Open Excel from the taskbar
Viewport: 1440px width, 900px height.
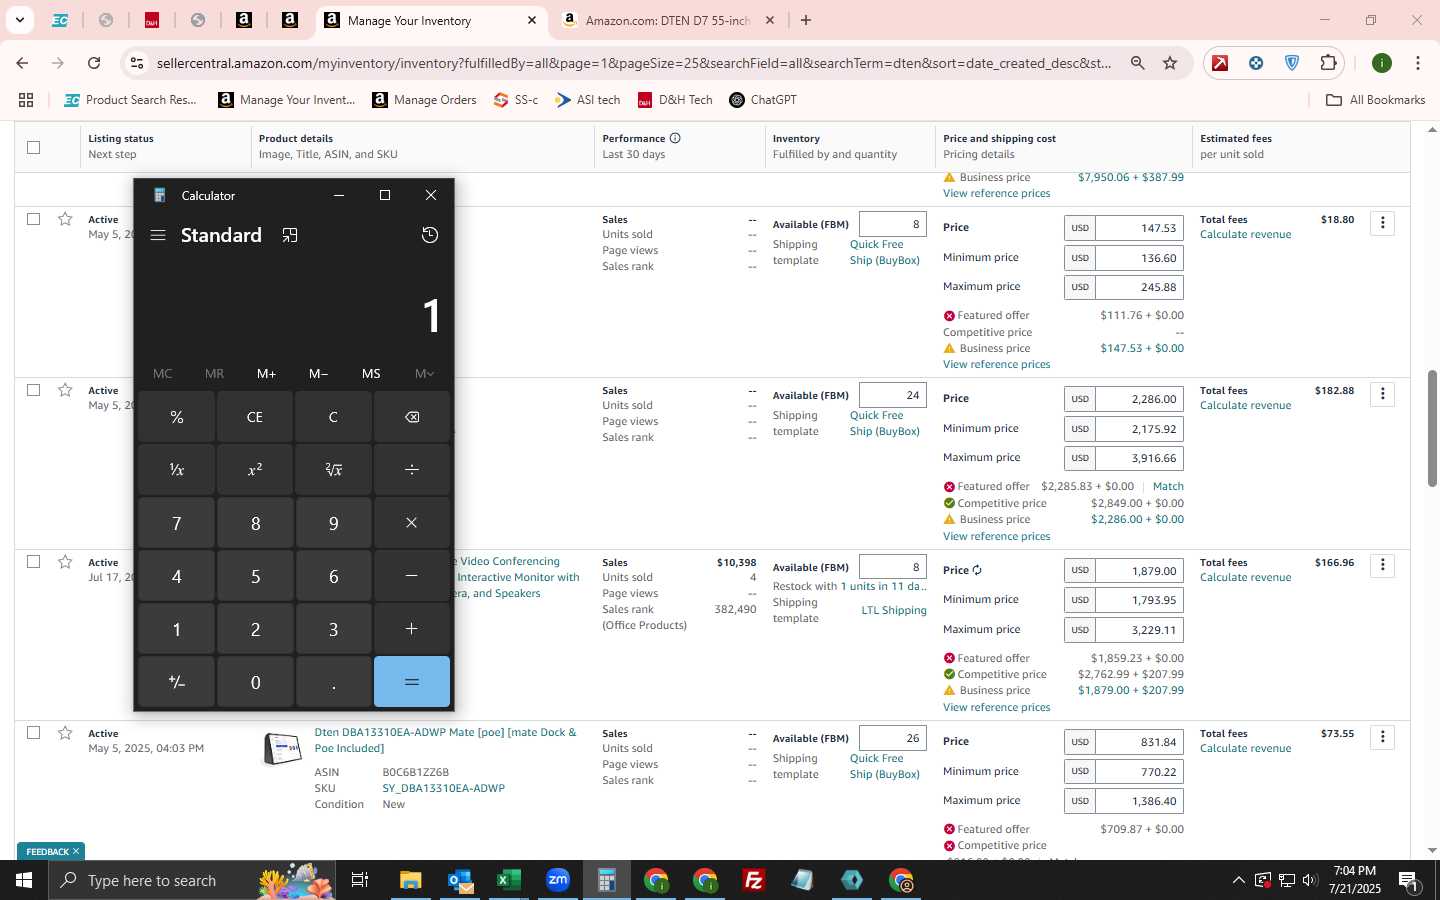(508, 880)
